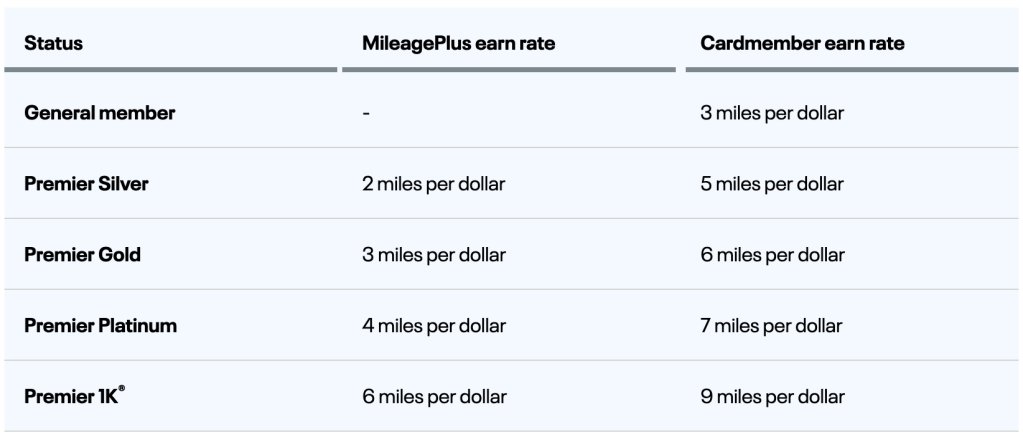Image resolution: width=1023 pixels, height=438 pixels.
Task: Click the MileagePlus earn rate column header
Action: [x=458, y=44]
